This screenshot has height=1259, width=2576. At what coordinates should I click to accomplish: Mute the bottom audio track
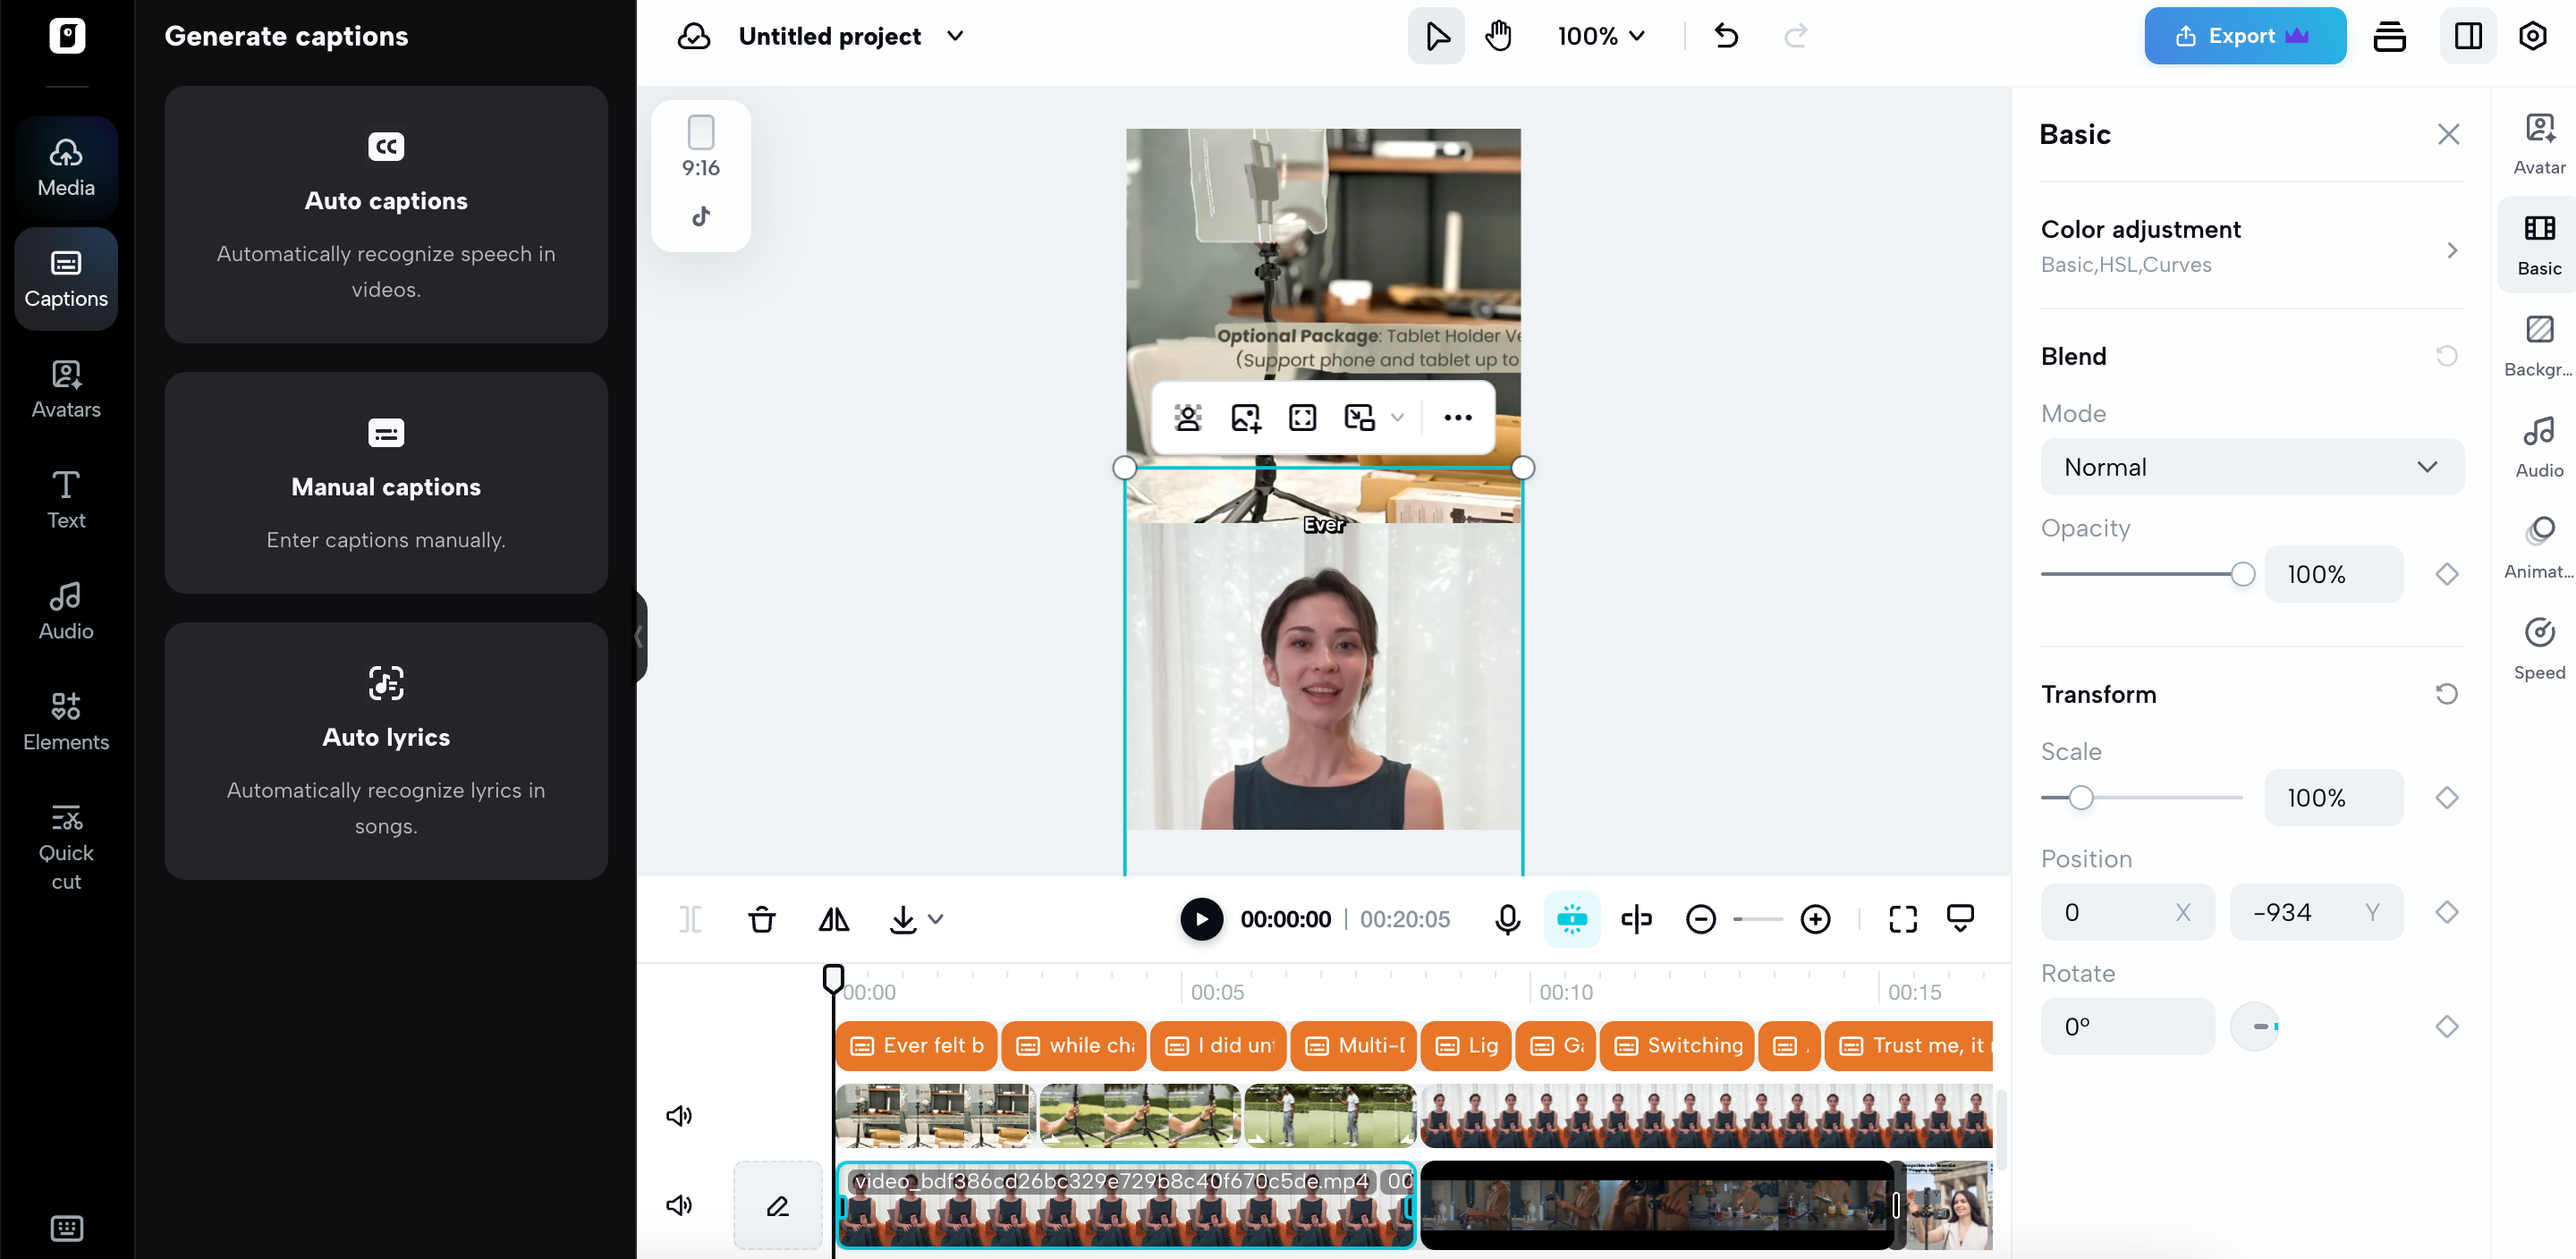coord(679,1205)
